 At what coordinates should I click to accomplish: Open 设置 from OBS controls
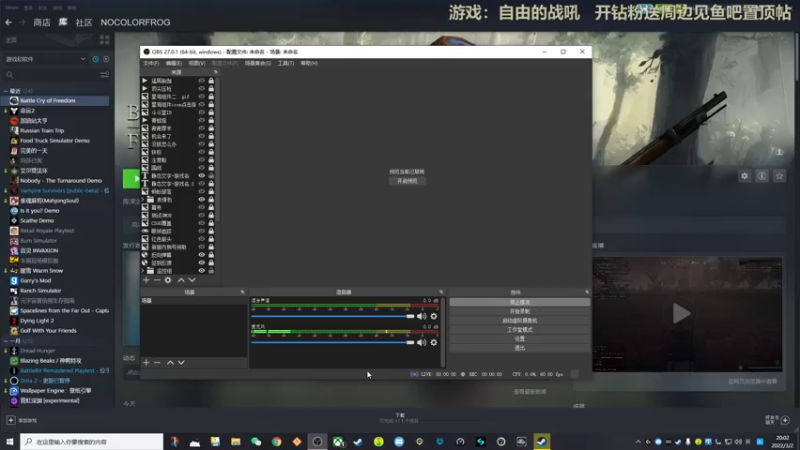click(519, 339)
